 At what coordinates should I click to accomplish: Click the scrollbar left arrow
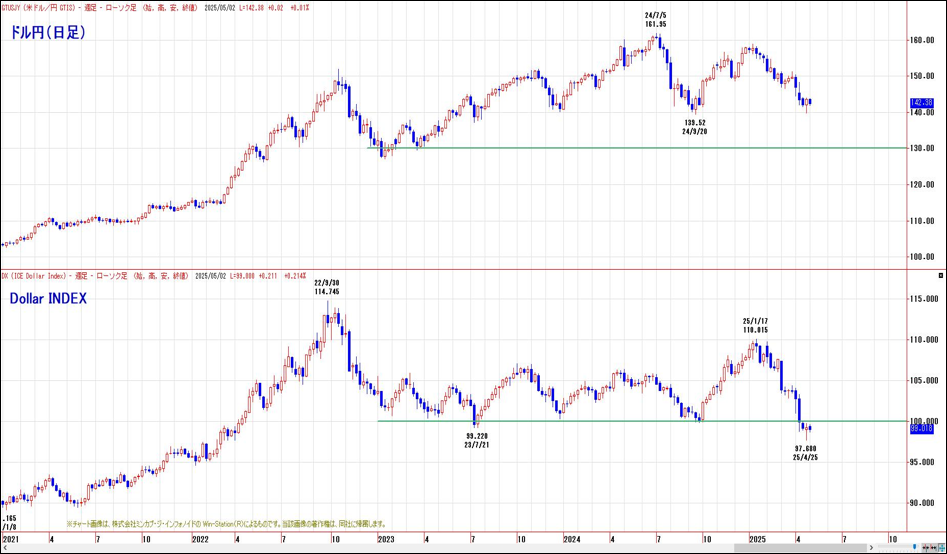(4, 547)
